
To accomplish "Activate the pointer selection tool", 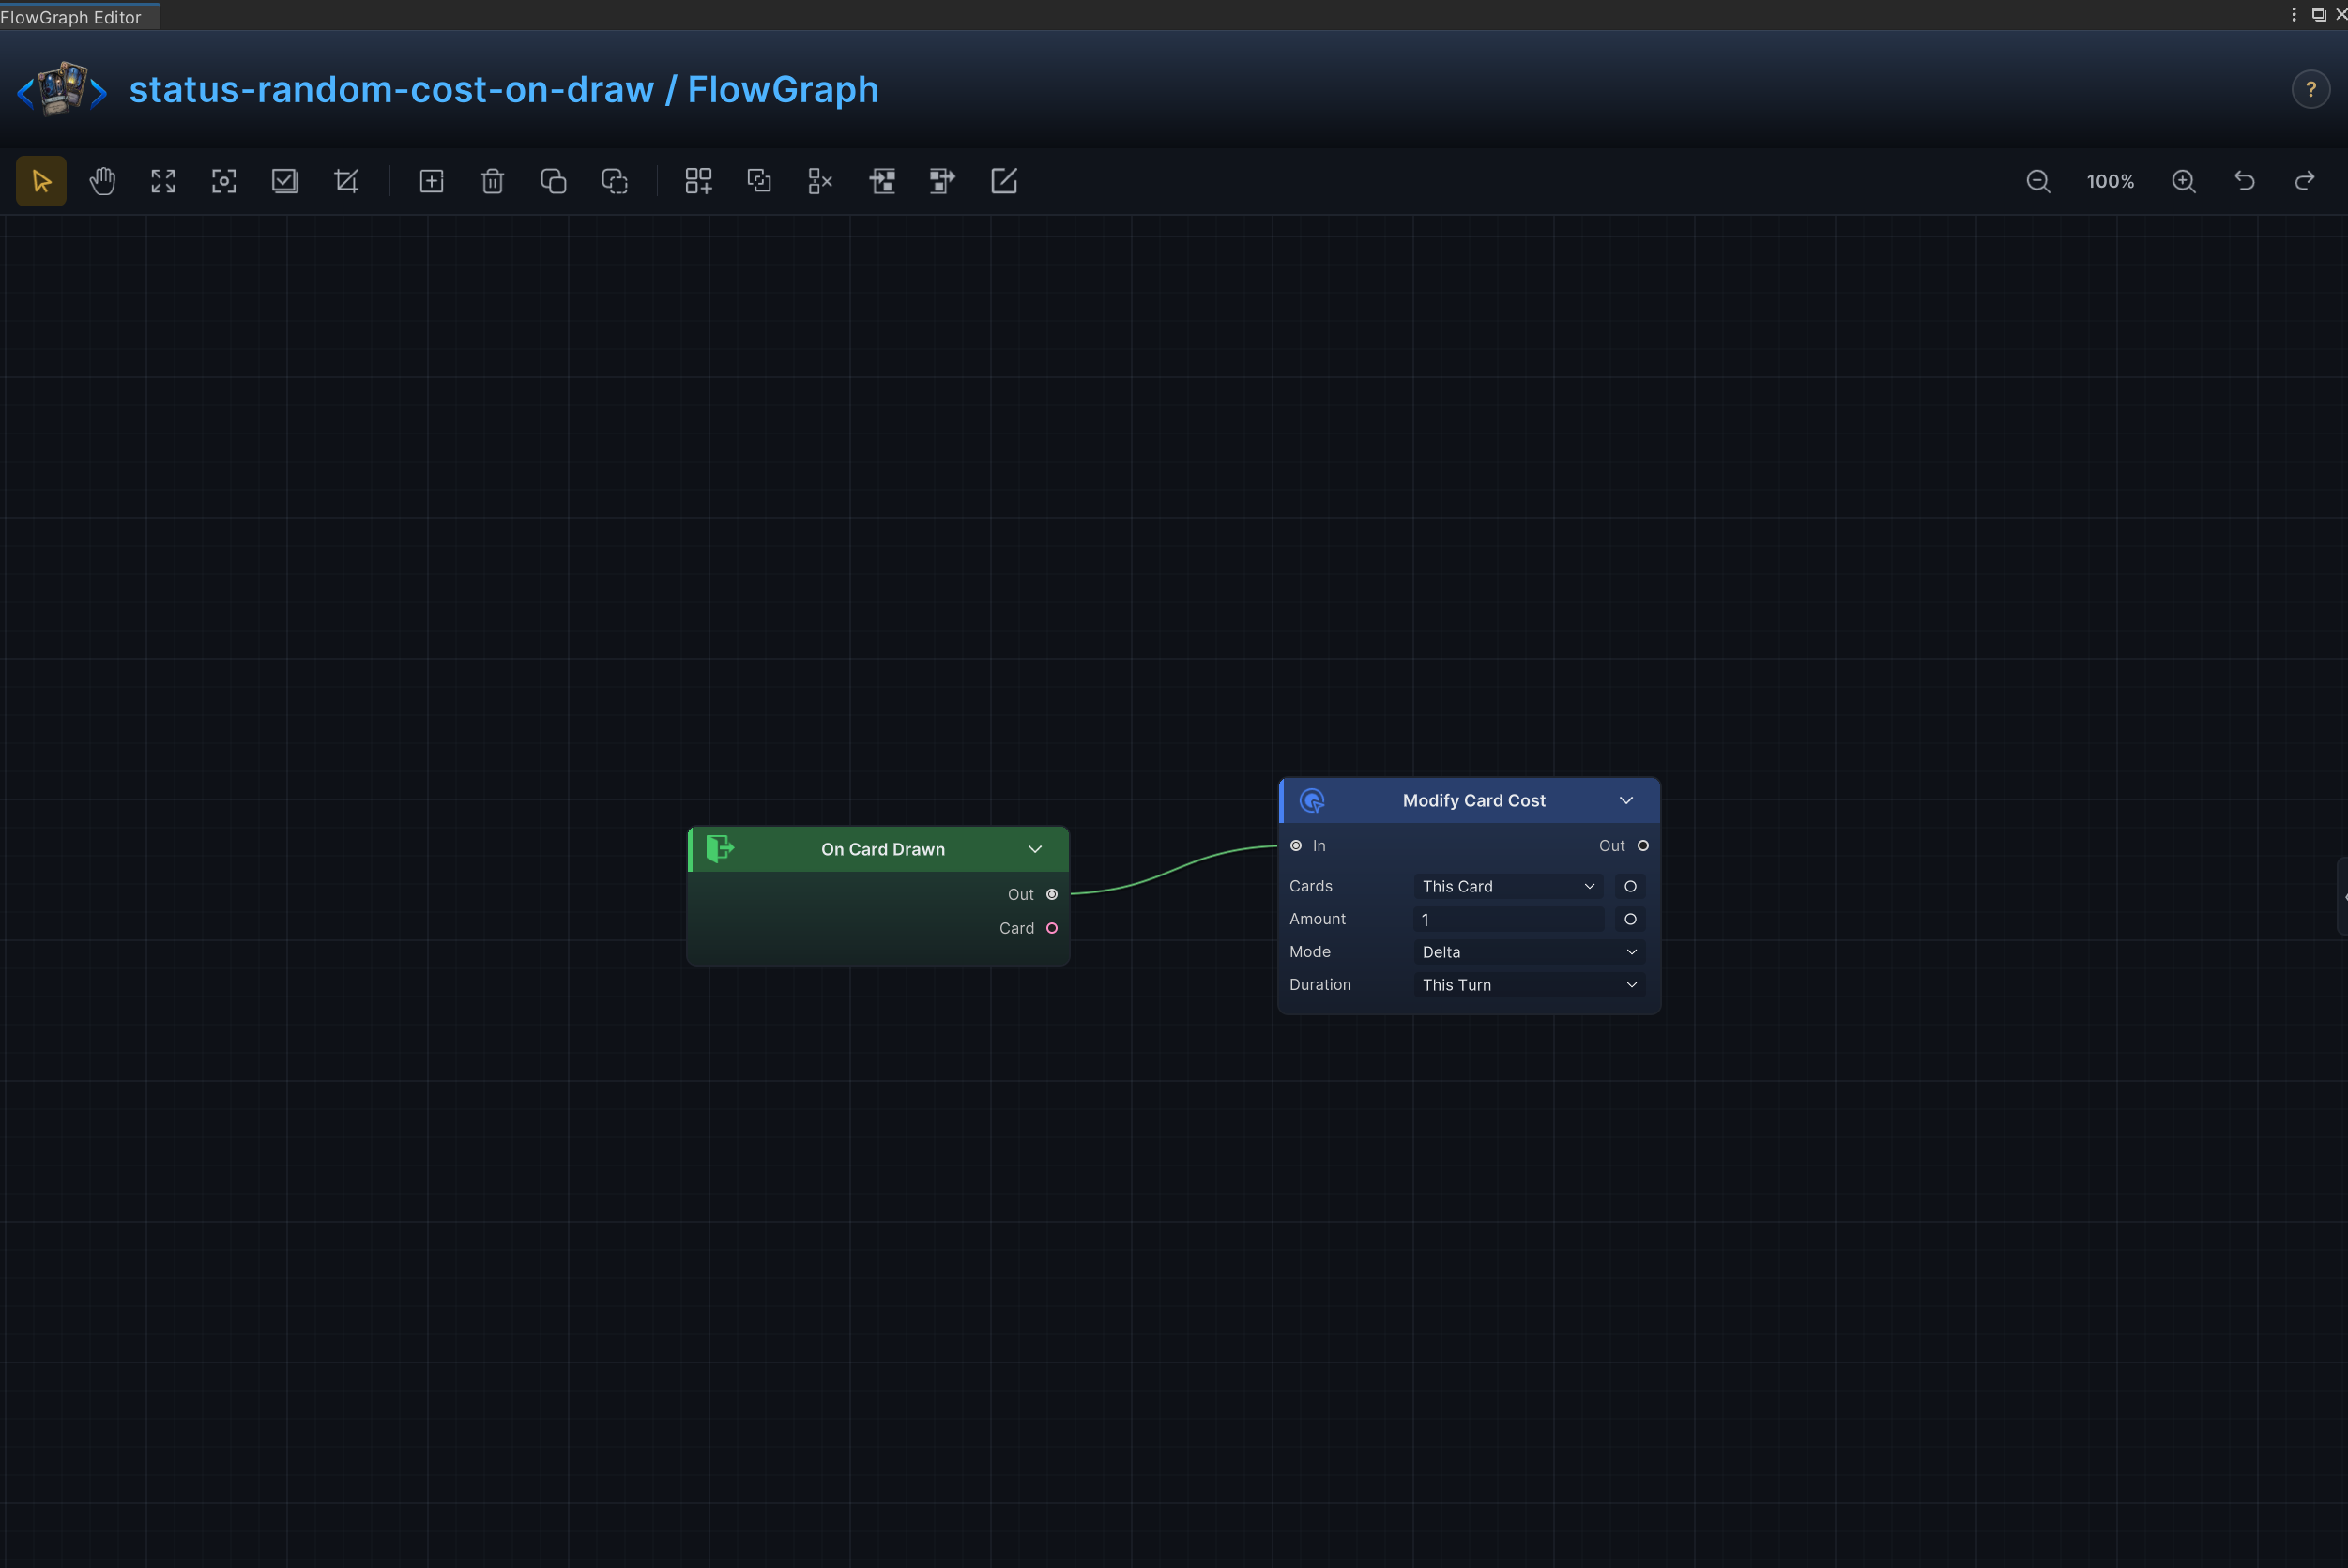I will point(41,181).
